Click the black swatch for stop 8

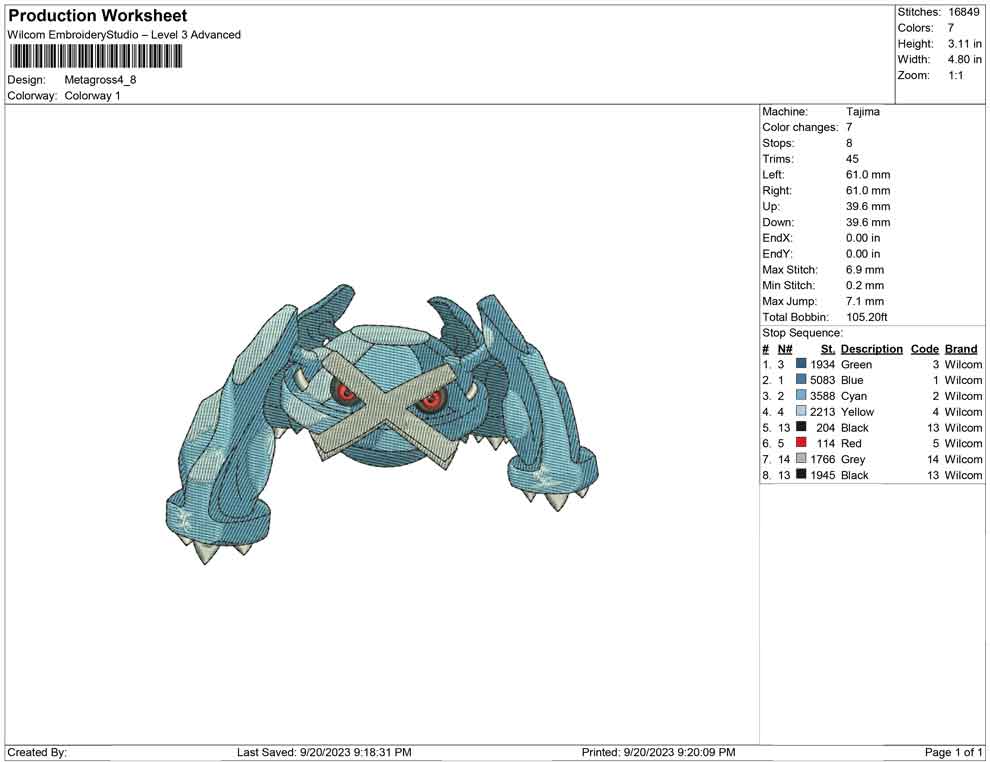801,474
